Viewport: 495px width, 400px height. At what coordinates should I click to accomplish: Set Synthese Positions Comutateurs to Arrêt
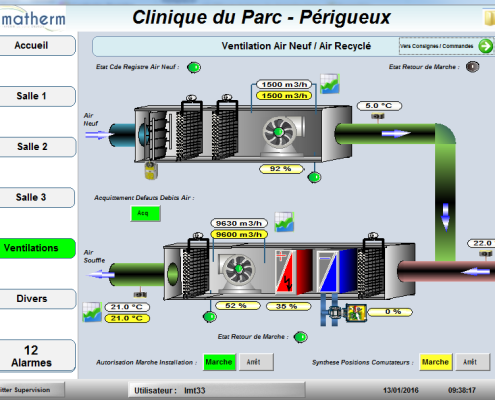[472, 362]
